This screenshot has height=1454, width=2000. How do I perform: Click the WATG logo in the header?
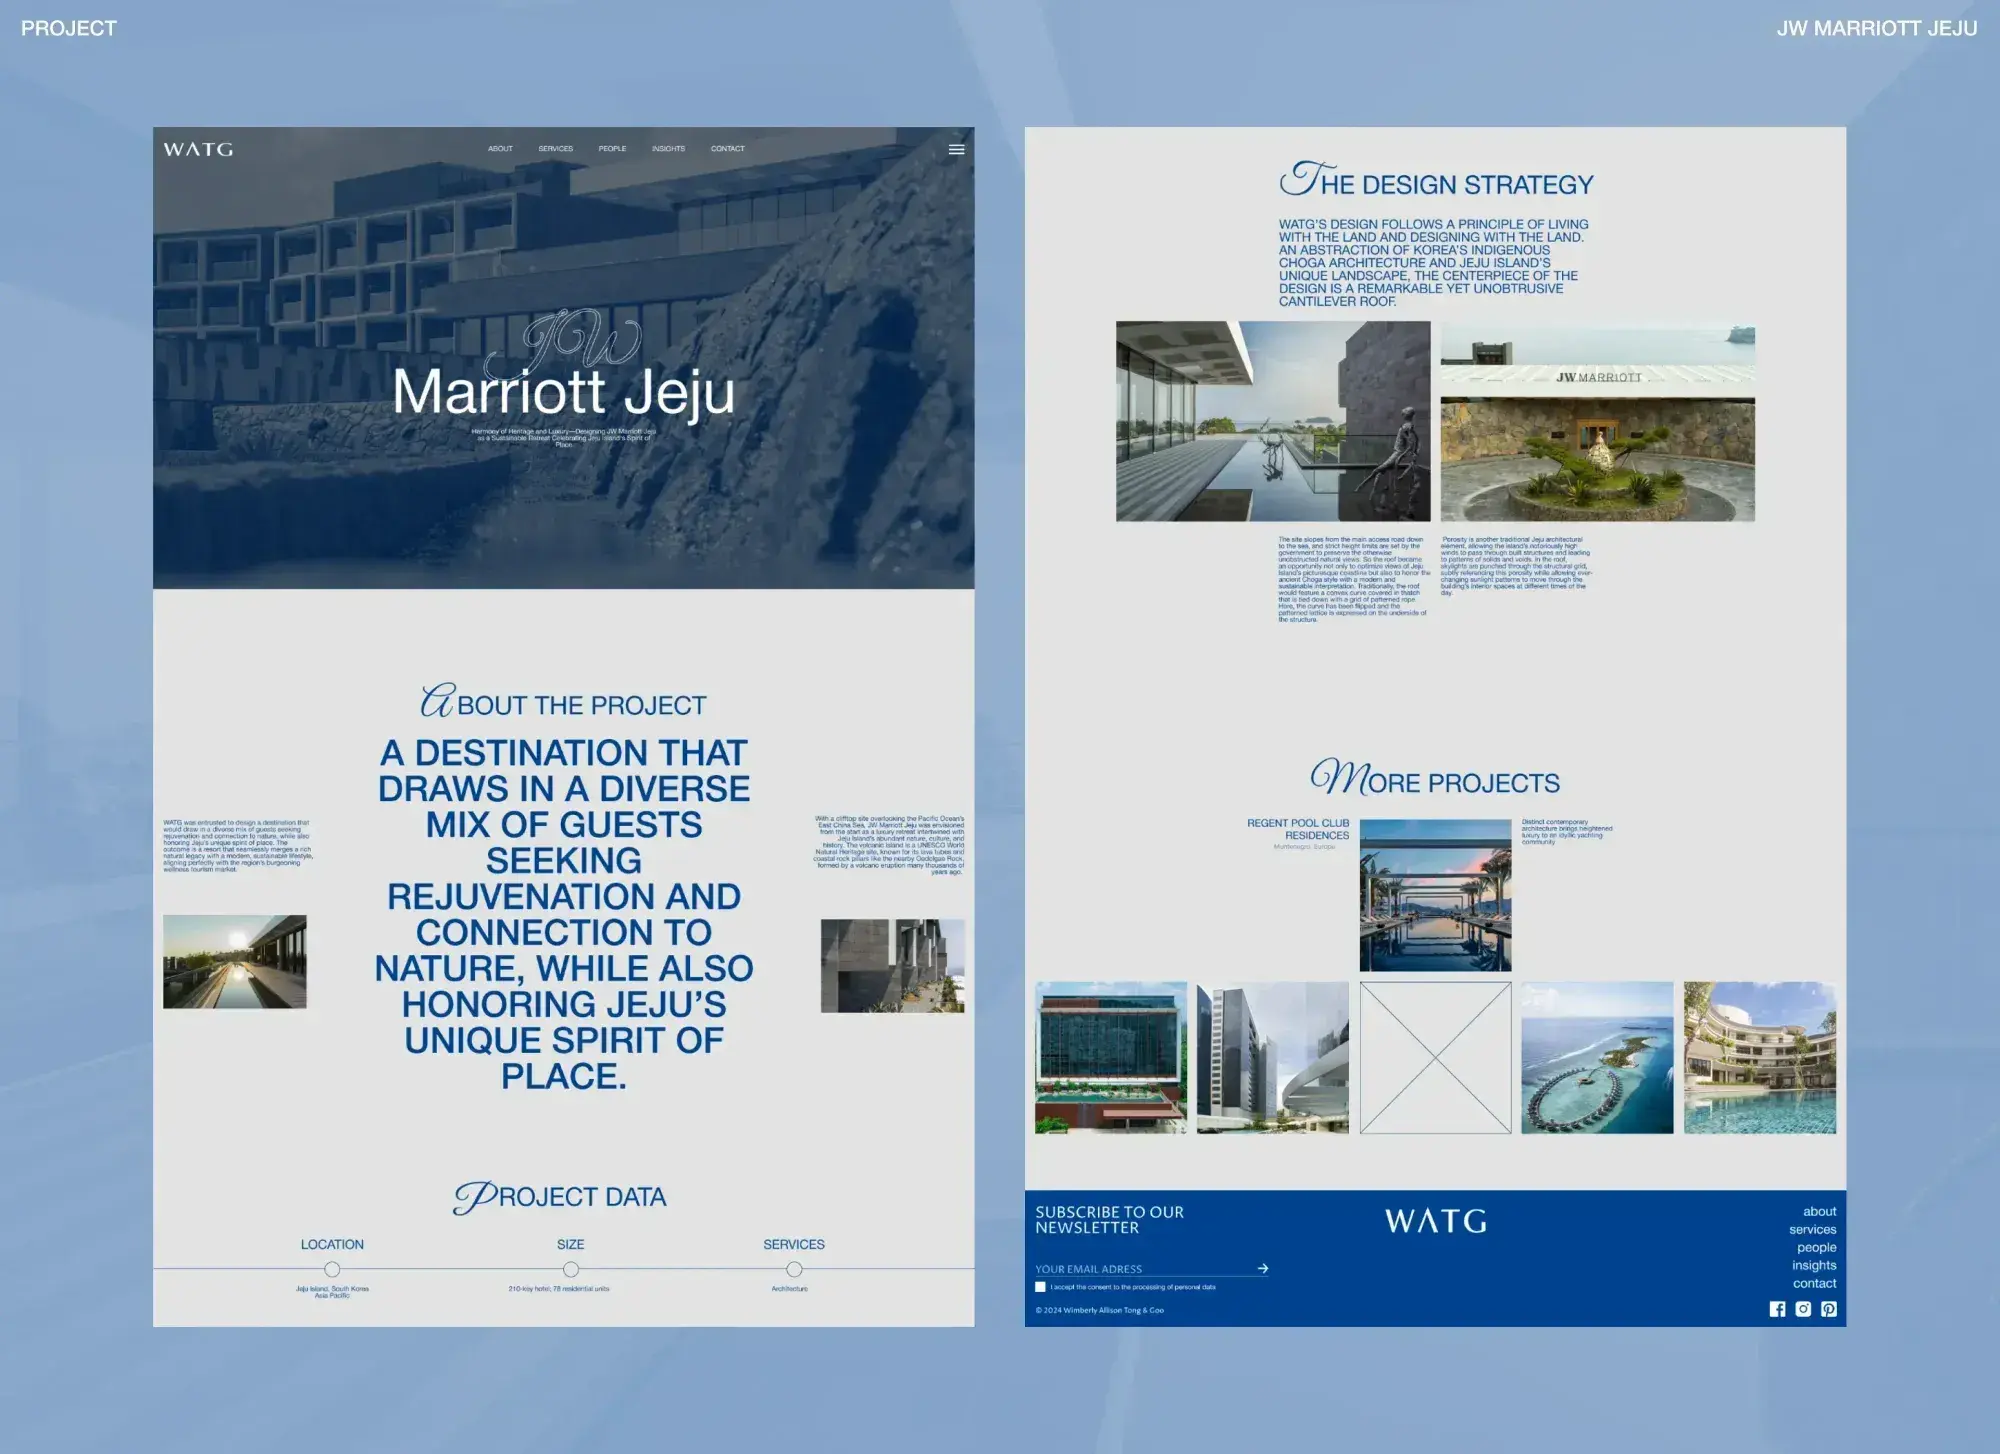(x=198, y=149)
